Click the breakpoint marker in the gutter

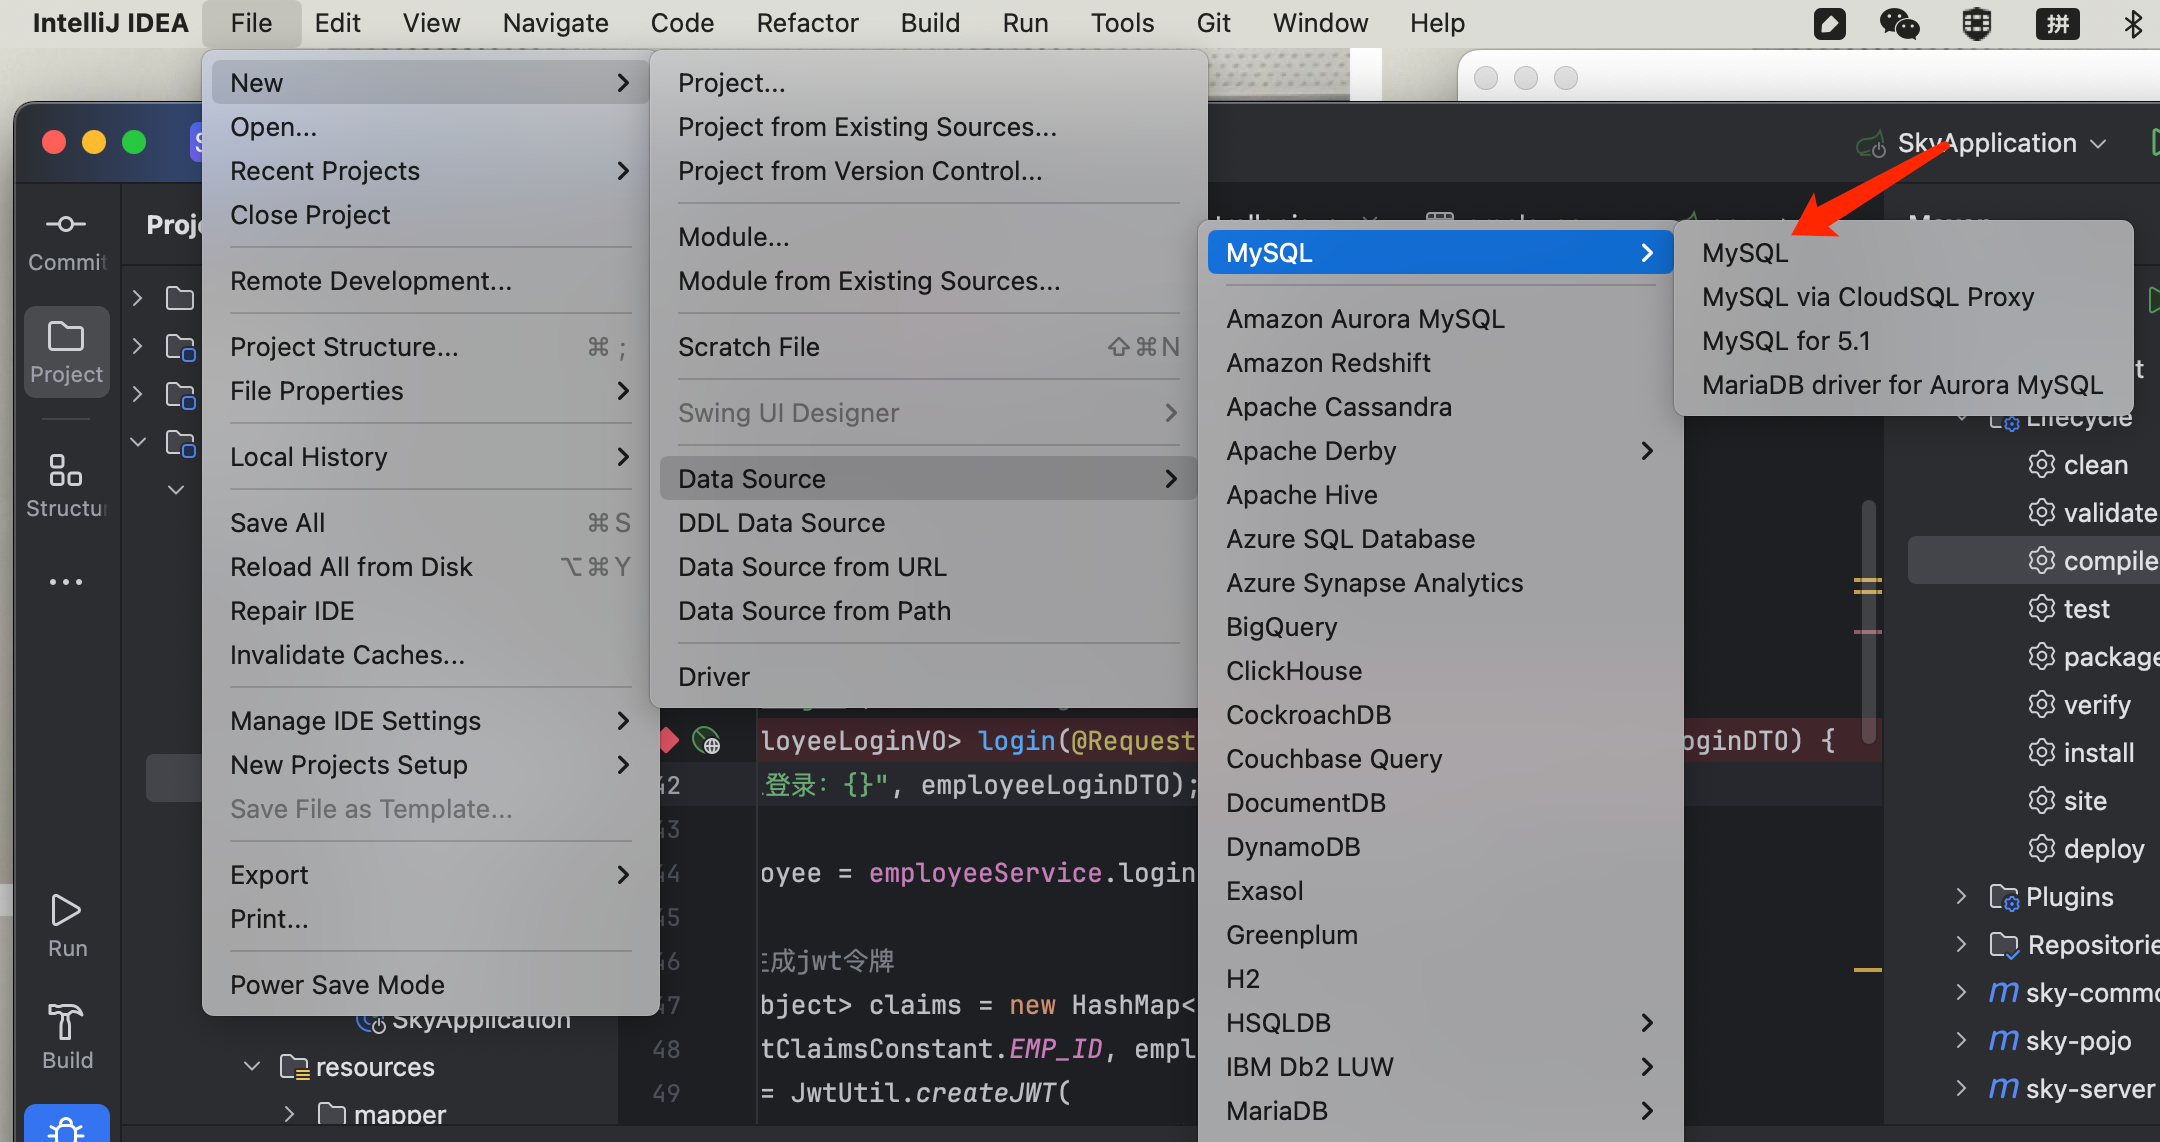(x=670, y=740)
